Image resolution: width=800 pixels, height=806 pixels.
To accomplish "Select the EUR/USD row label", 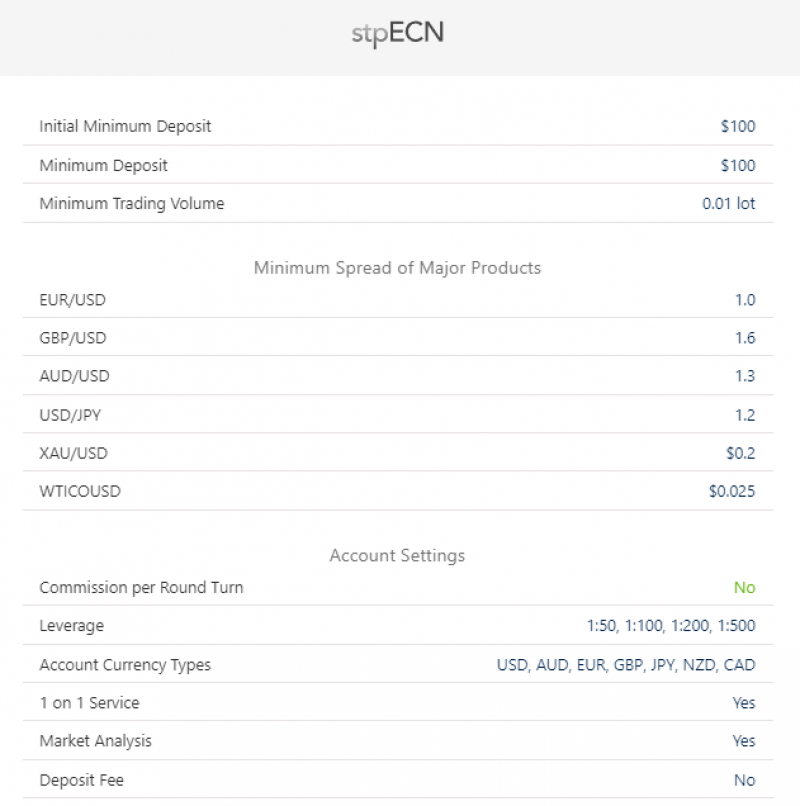I will coord(72,300).
